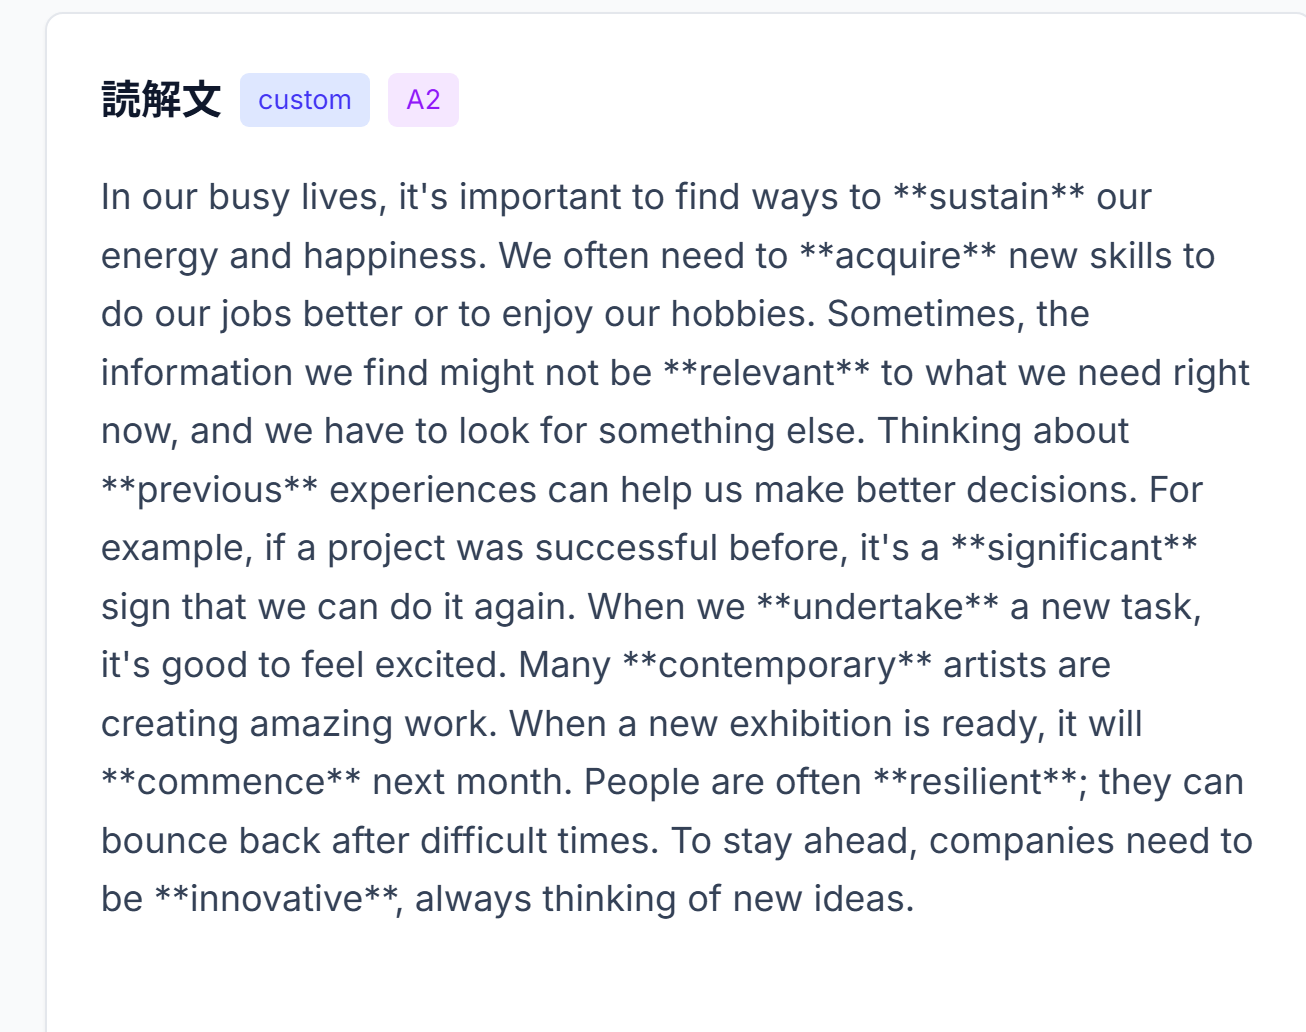Select the word contemporary
Viewport: 1306px width, 1032px height.
click(x=777, y=665)
